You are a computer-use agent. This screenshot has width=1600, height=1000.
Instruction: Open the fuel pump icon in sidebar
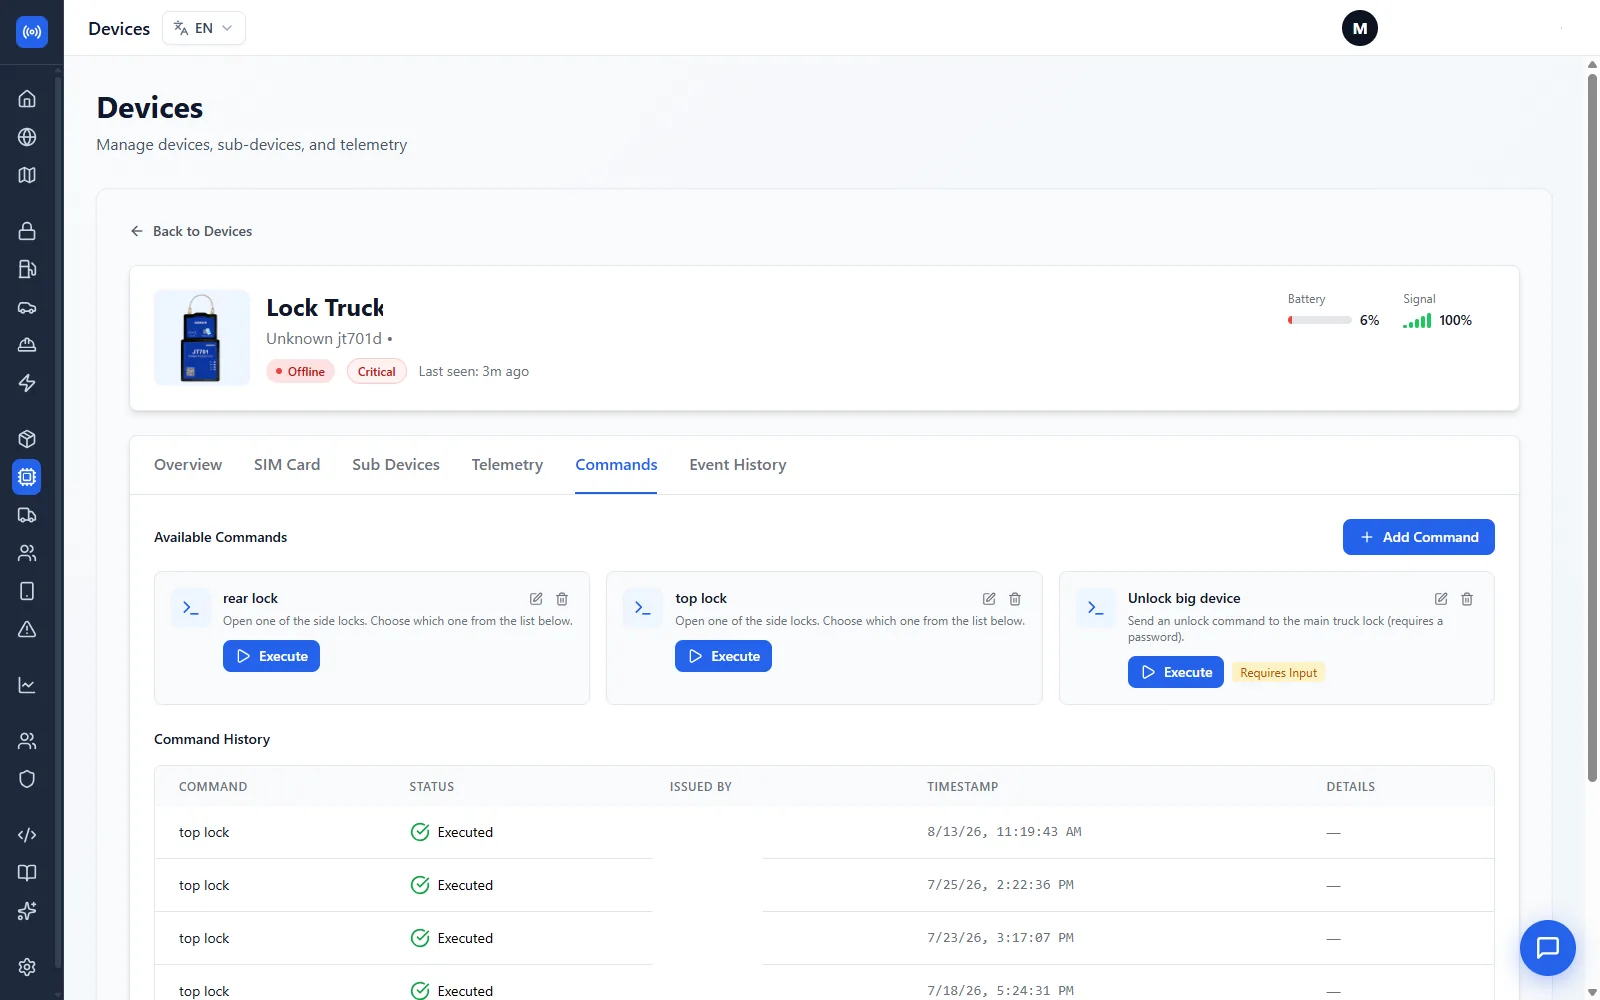pos(27,269)
